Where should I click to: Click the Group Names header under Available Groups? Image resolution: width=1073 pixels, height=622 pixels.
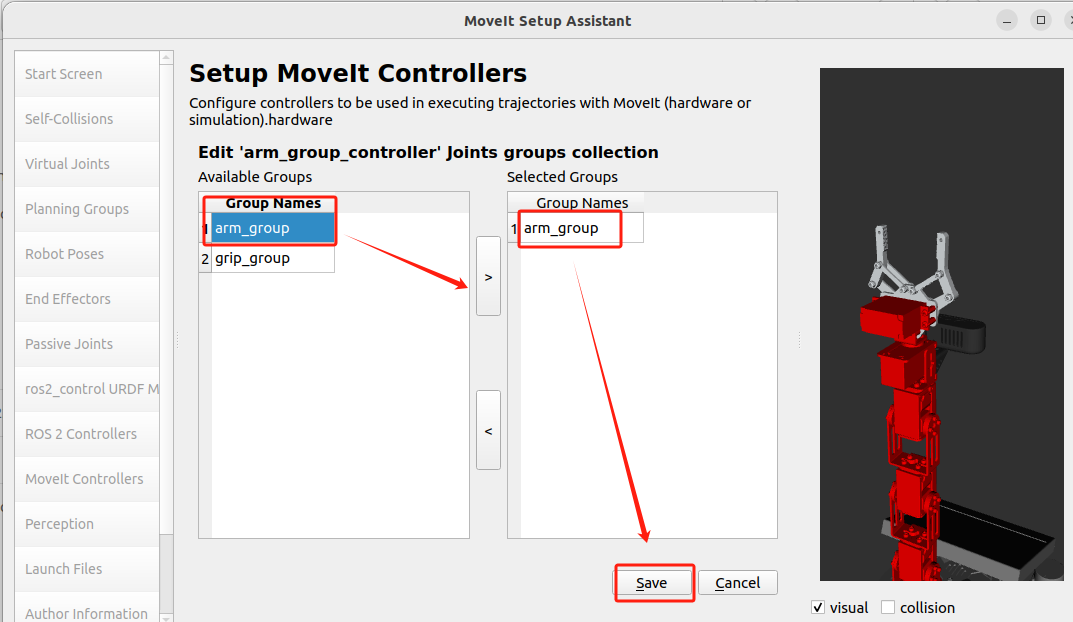click(273, 203)
